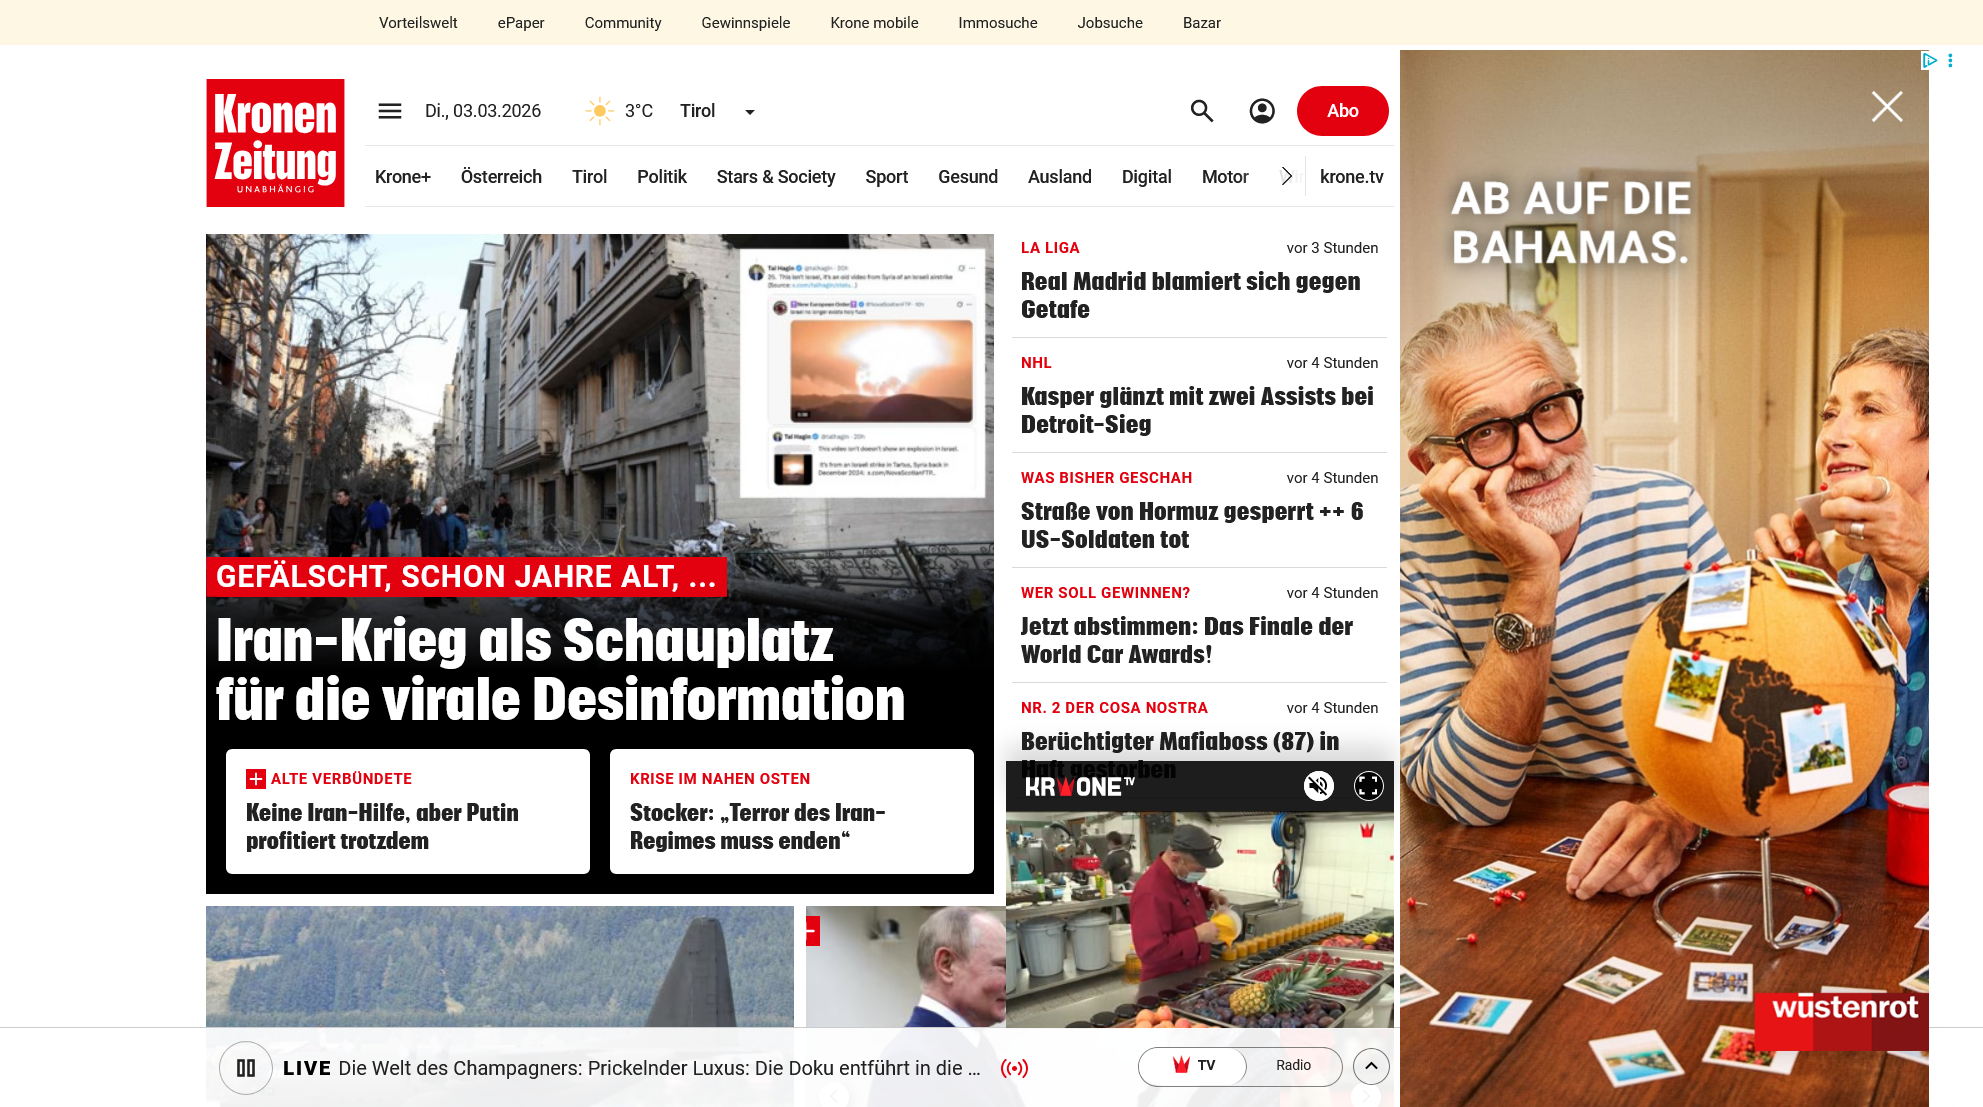Unmute the Krone TV video player
The width and height of the screenshot is (1983, 1107).
point(1319,786)
